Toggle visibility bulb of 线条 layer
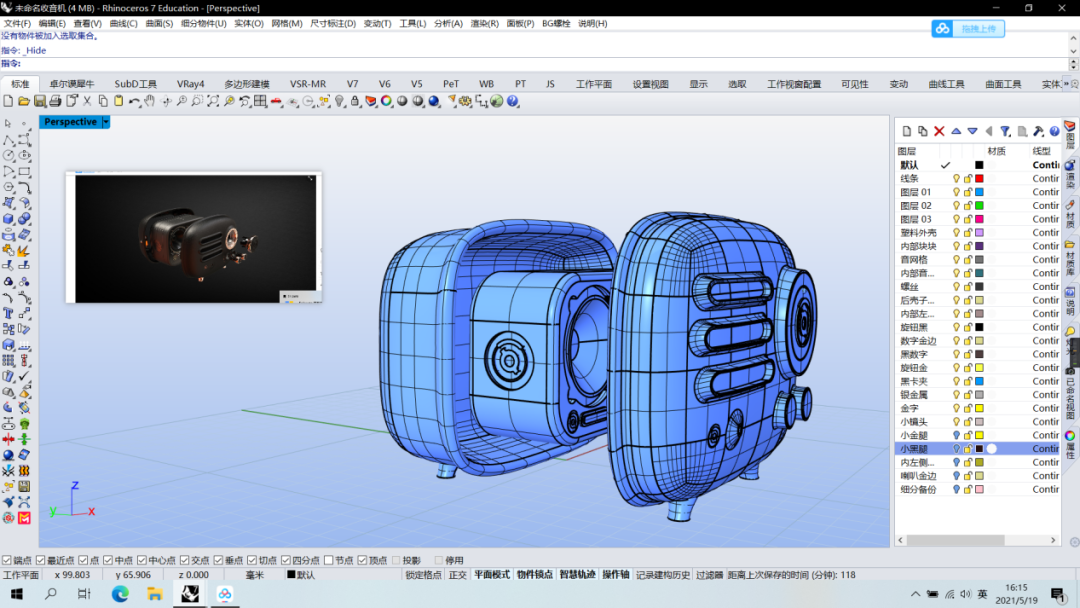This screenshot has height=608, width=1080. click(x=956, y=178)
